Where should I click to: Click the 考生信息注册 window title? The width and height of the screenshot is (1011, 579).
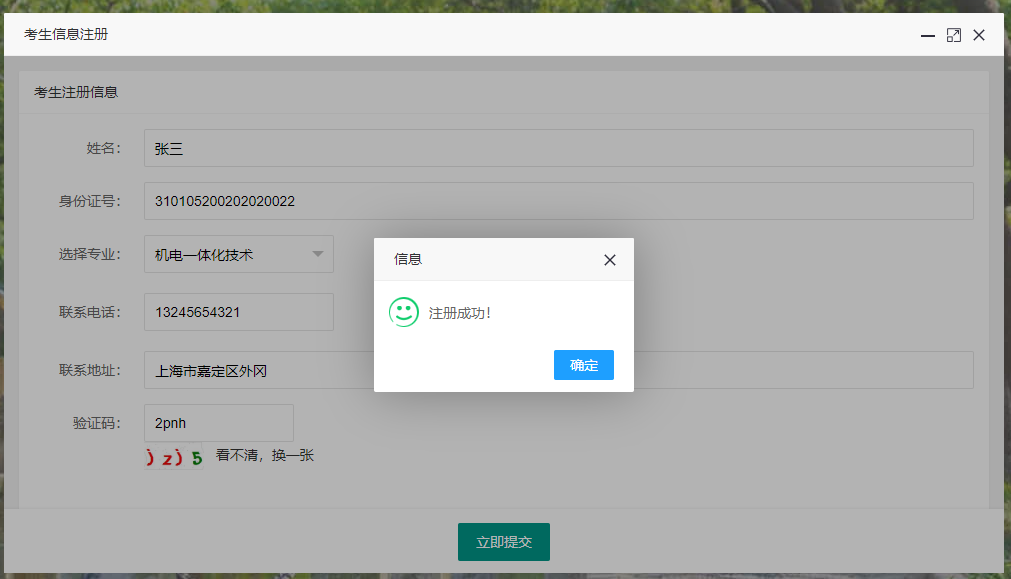coord(66,35)
